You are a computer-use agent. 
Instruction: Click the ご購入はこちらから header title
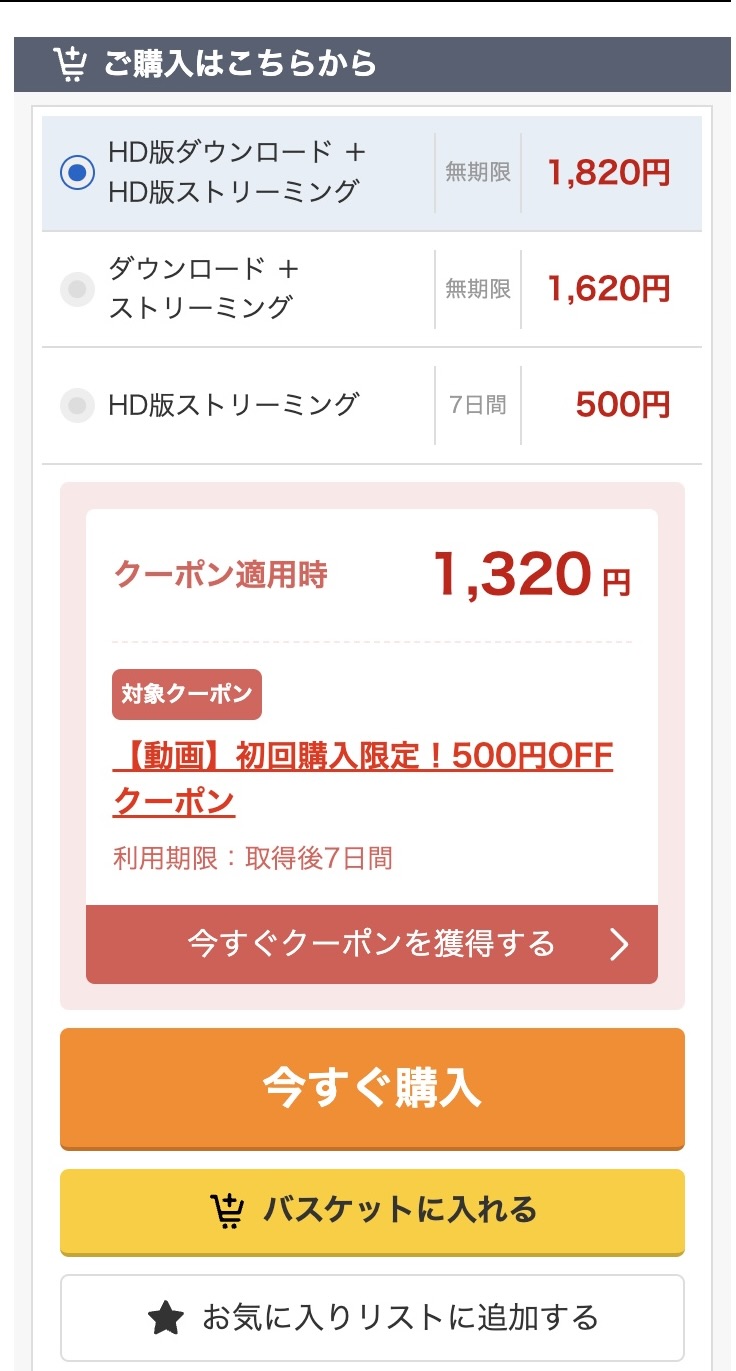240,64
